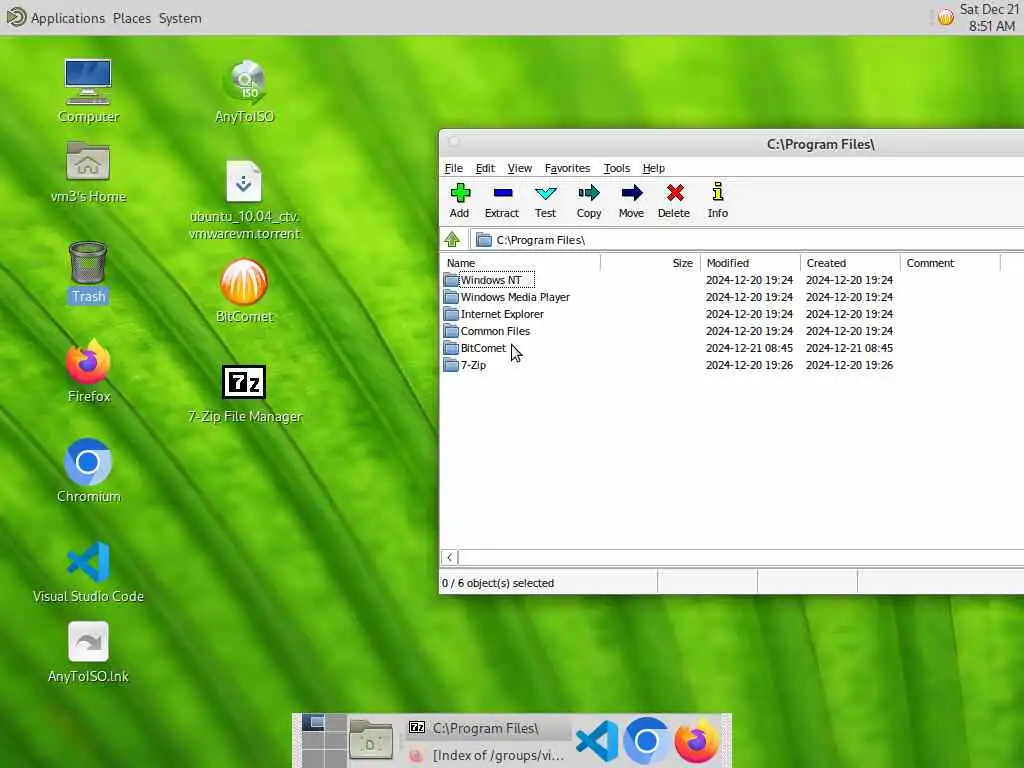Select the Firefox desktop icon
This screenshot has height=768, width=1024.
88,371
